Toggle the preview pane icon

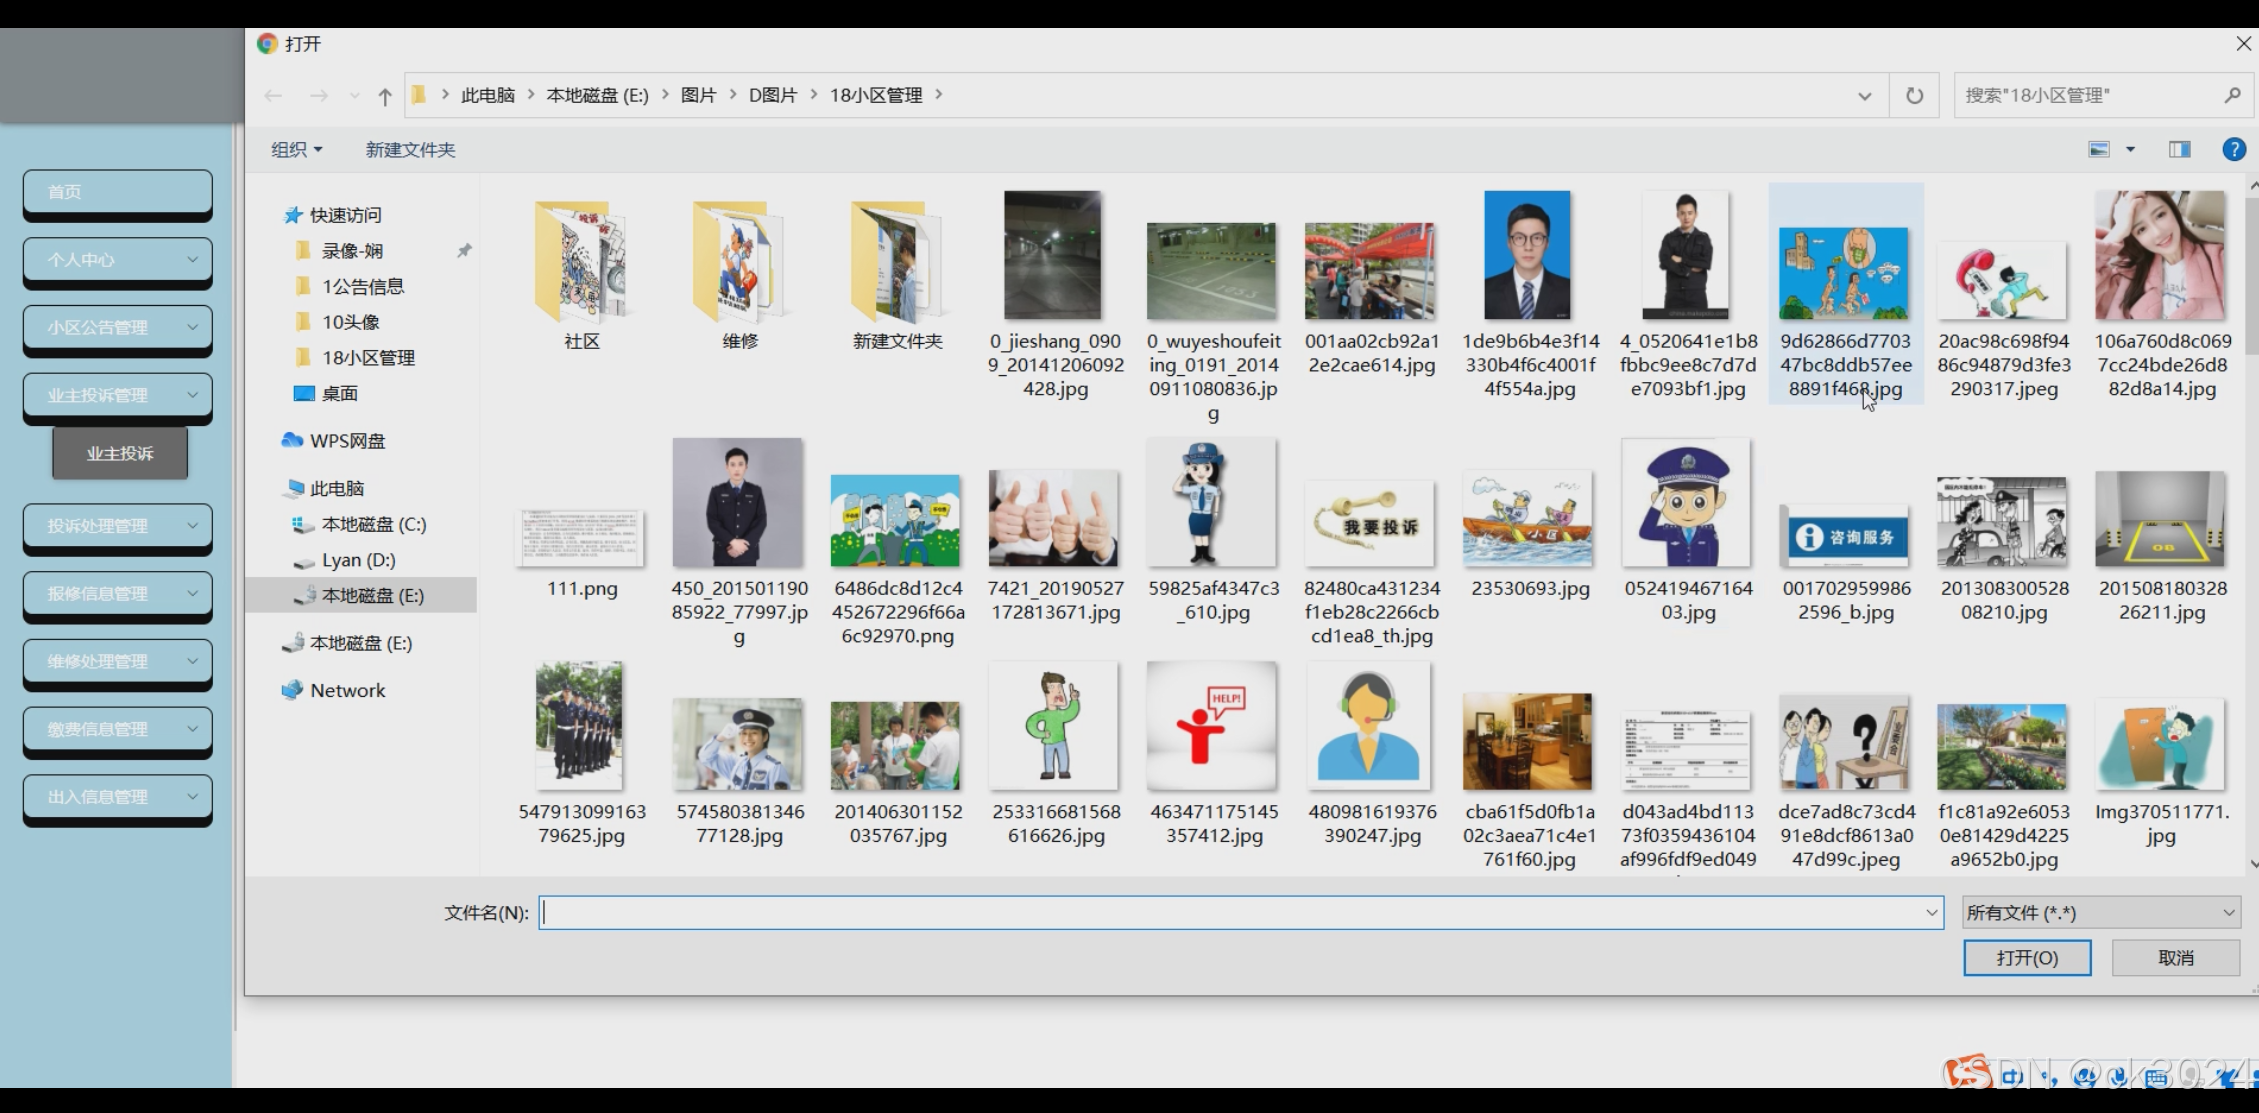pos(2179,149)
